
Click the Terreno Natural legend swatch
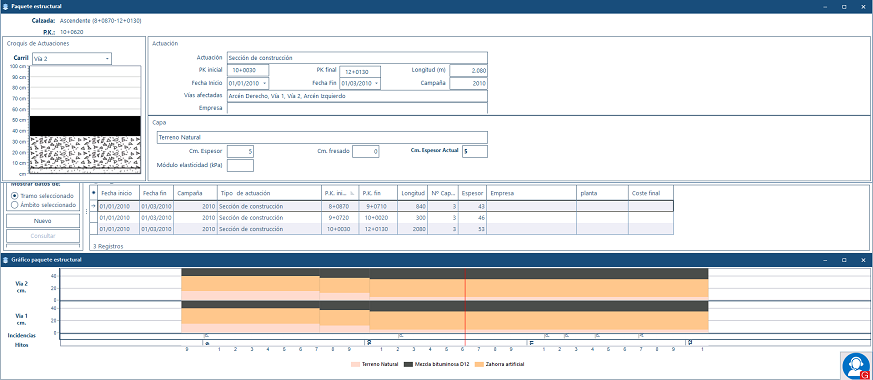coord(355,364)
